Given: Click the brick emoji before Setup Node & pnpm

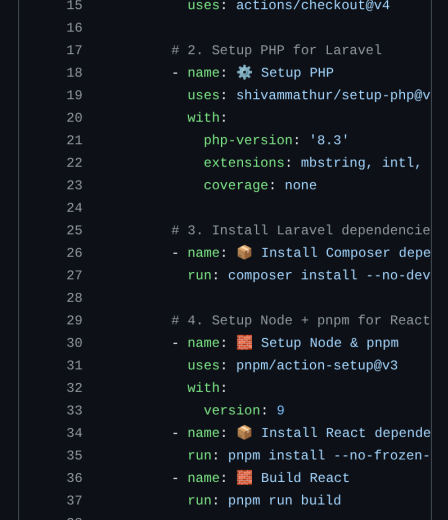Looking at the screenshot, I should pyautogui.click(x=244, y=342).
